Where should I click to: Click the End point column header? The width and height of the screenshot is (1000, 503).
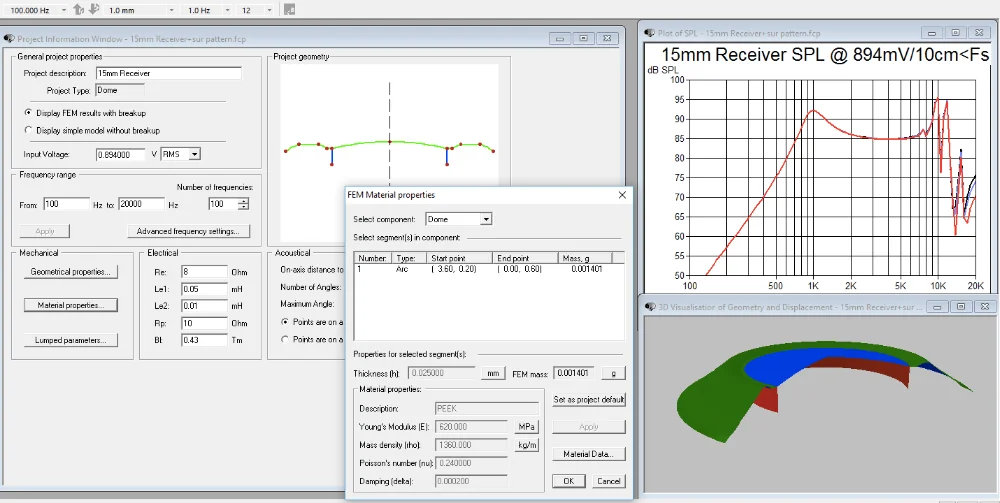525,258
